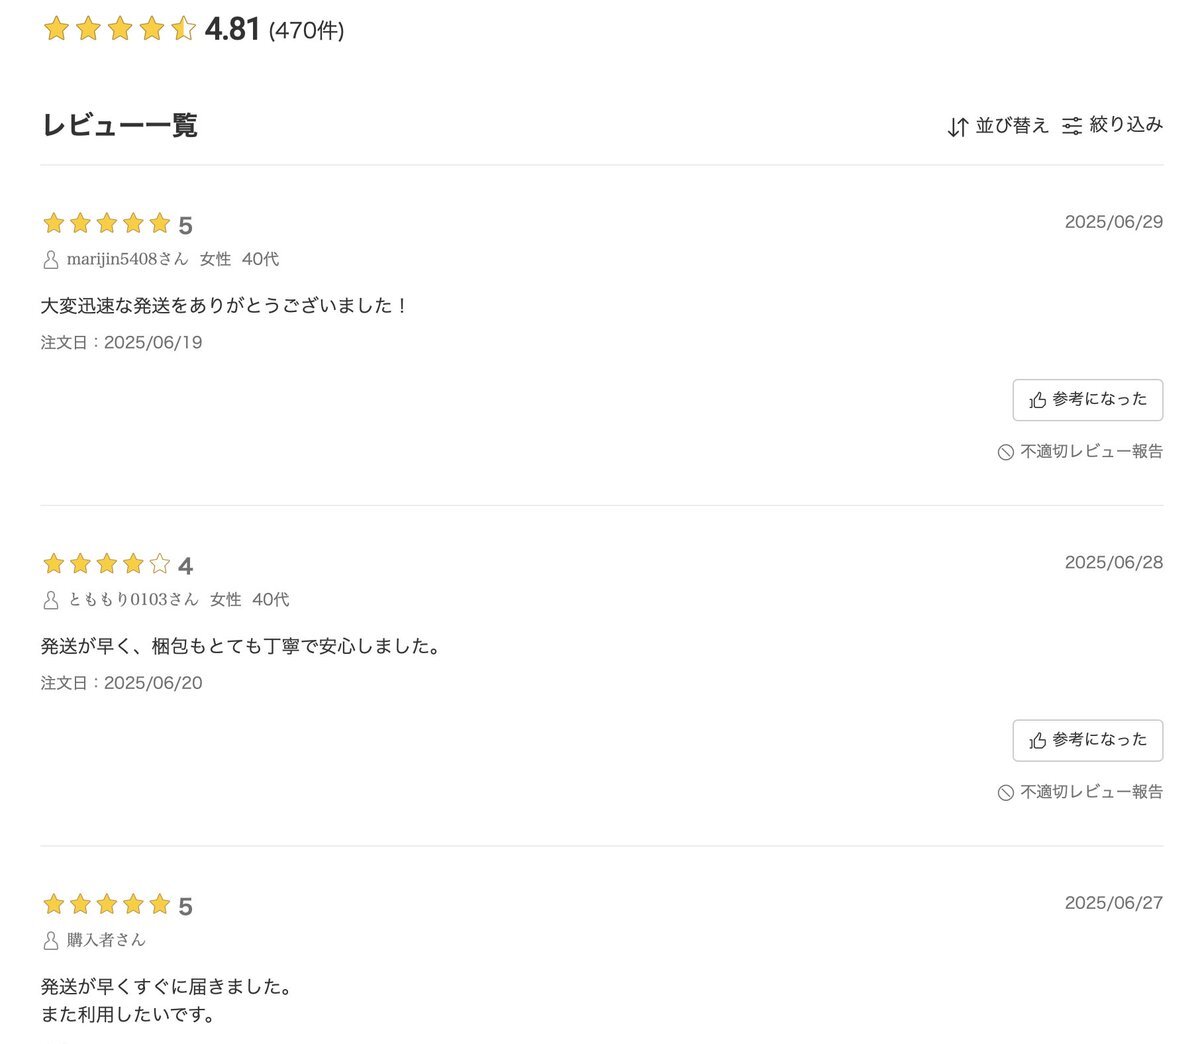The height and width of the screenshot is (1044, 1200).
Task: Mark marijin5408's review as 参考になった
Action: click(1088, 400)
